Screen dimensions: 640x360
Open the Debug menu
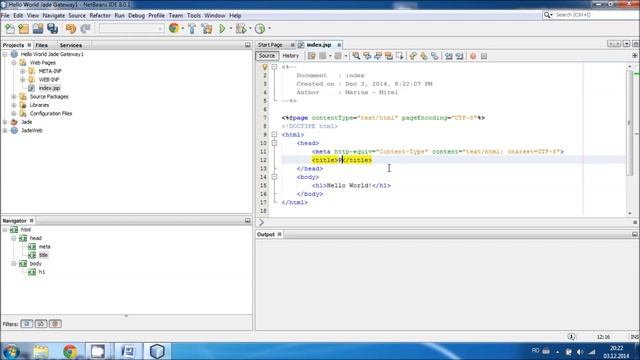coord(136,16)
